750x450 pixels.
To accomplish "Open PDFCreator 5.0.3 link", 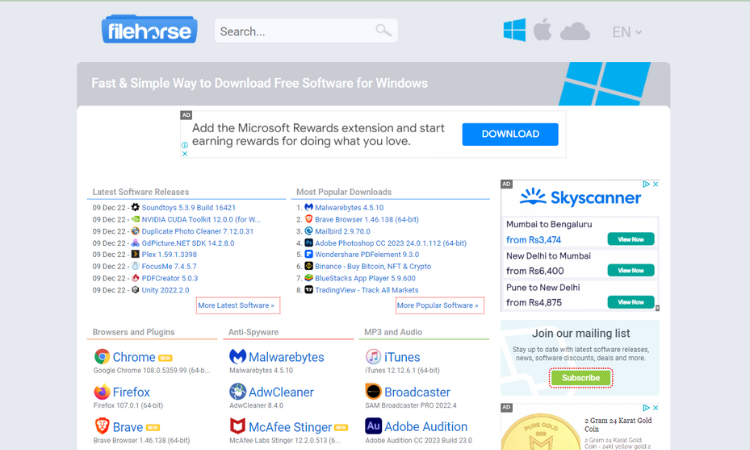I will click(x=170, y=278).
